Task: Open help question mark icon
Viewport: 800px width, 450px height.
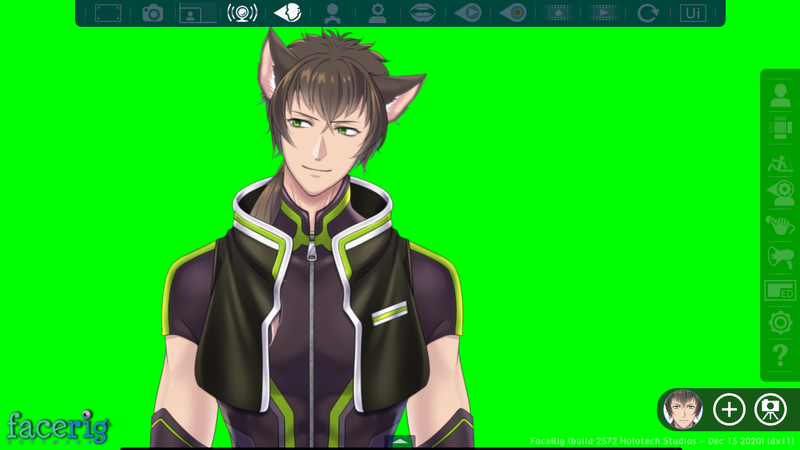Action: pos(780,355)
